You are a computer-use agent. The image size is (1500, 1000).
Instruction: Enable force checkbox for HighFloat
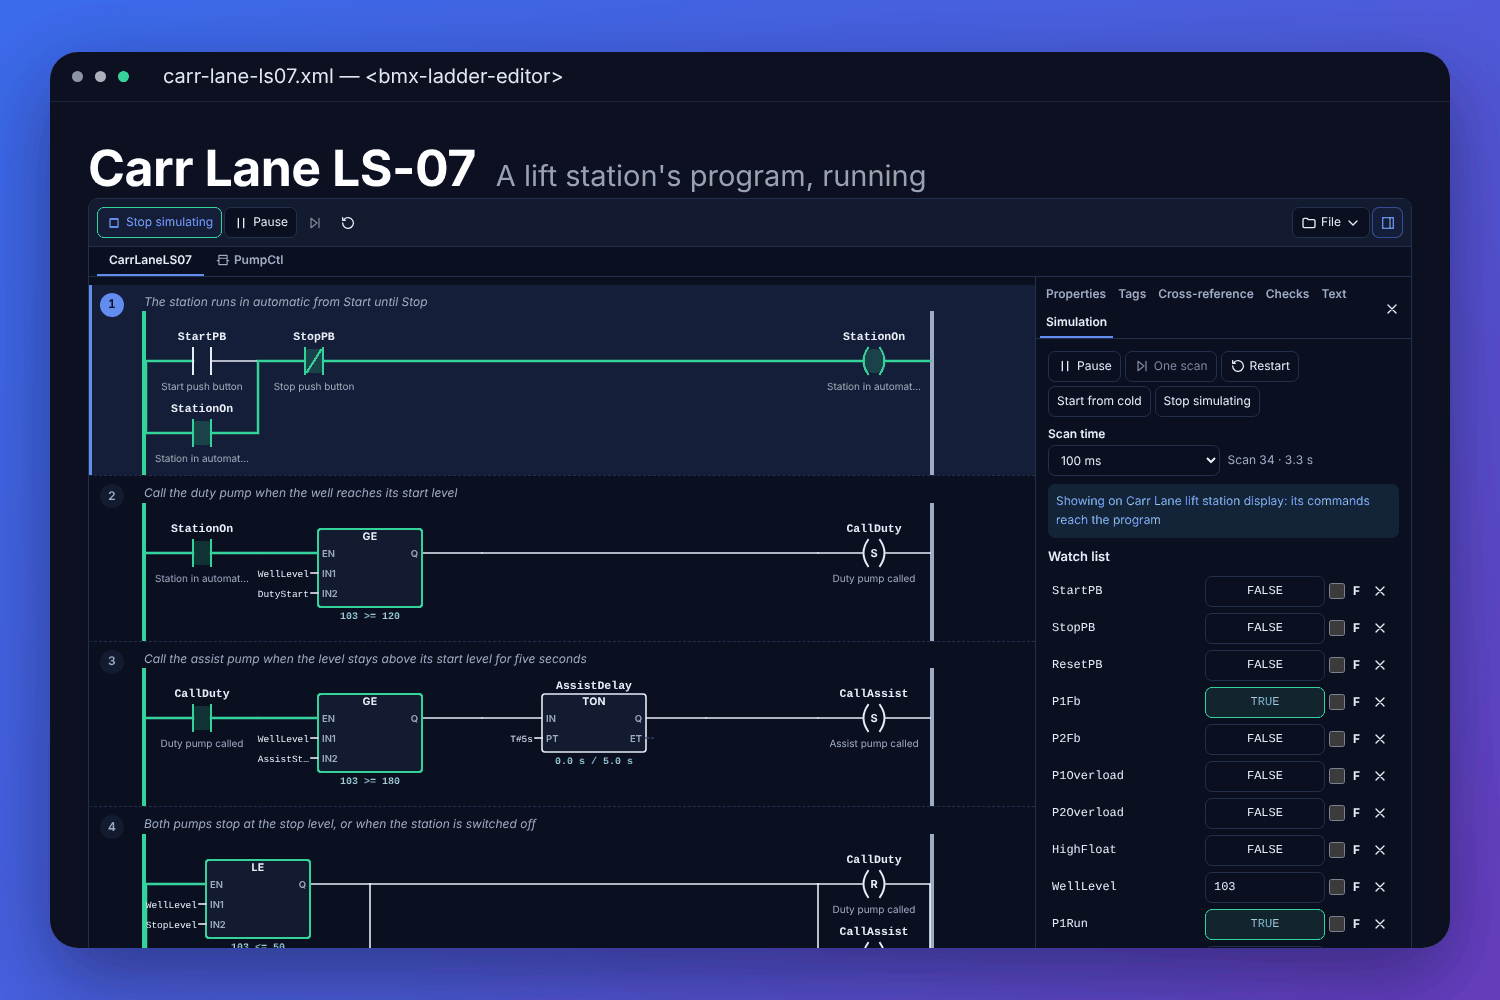click(1337, 850)
